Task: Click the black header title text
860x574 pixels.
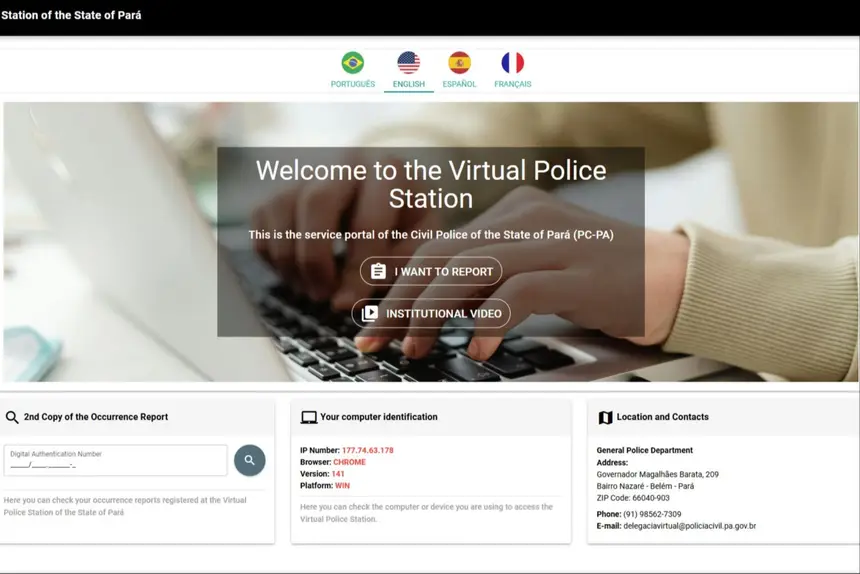Action: 71,15
